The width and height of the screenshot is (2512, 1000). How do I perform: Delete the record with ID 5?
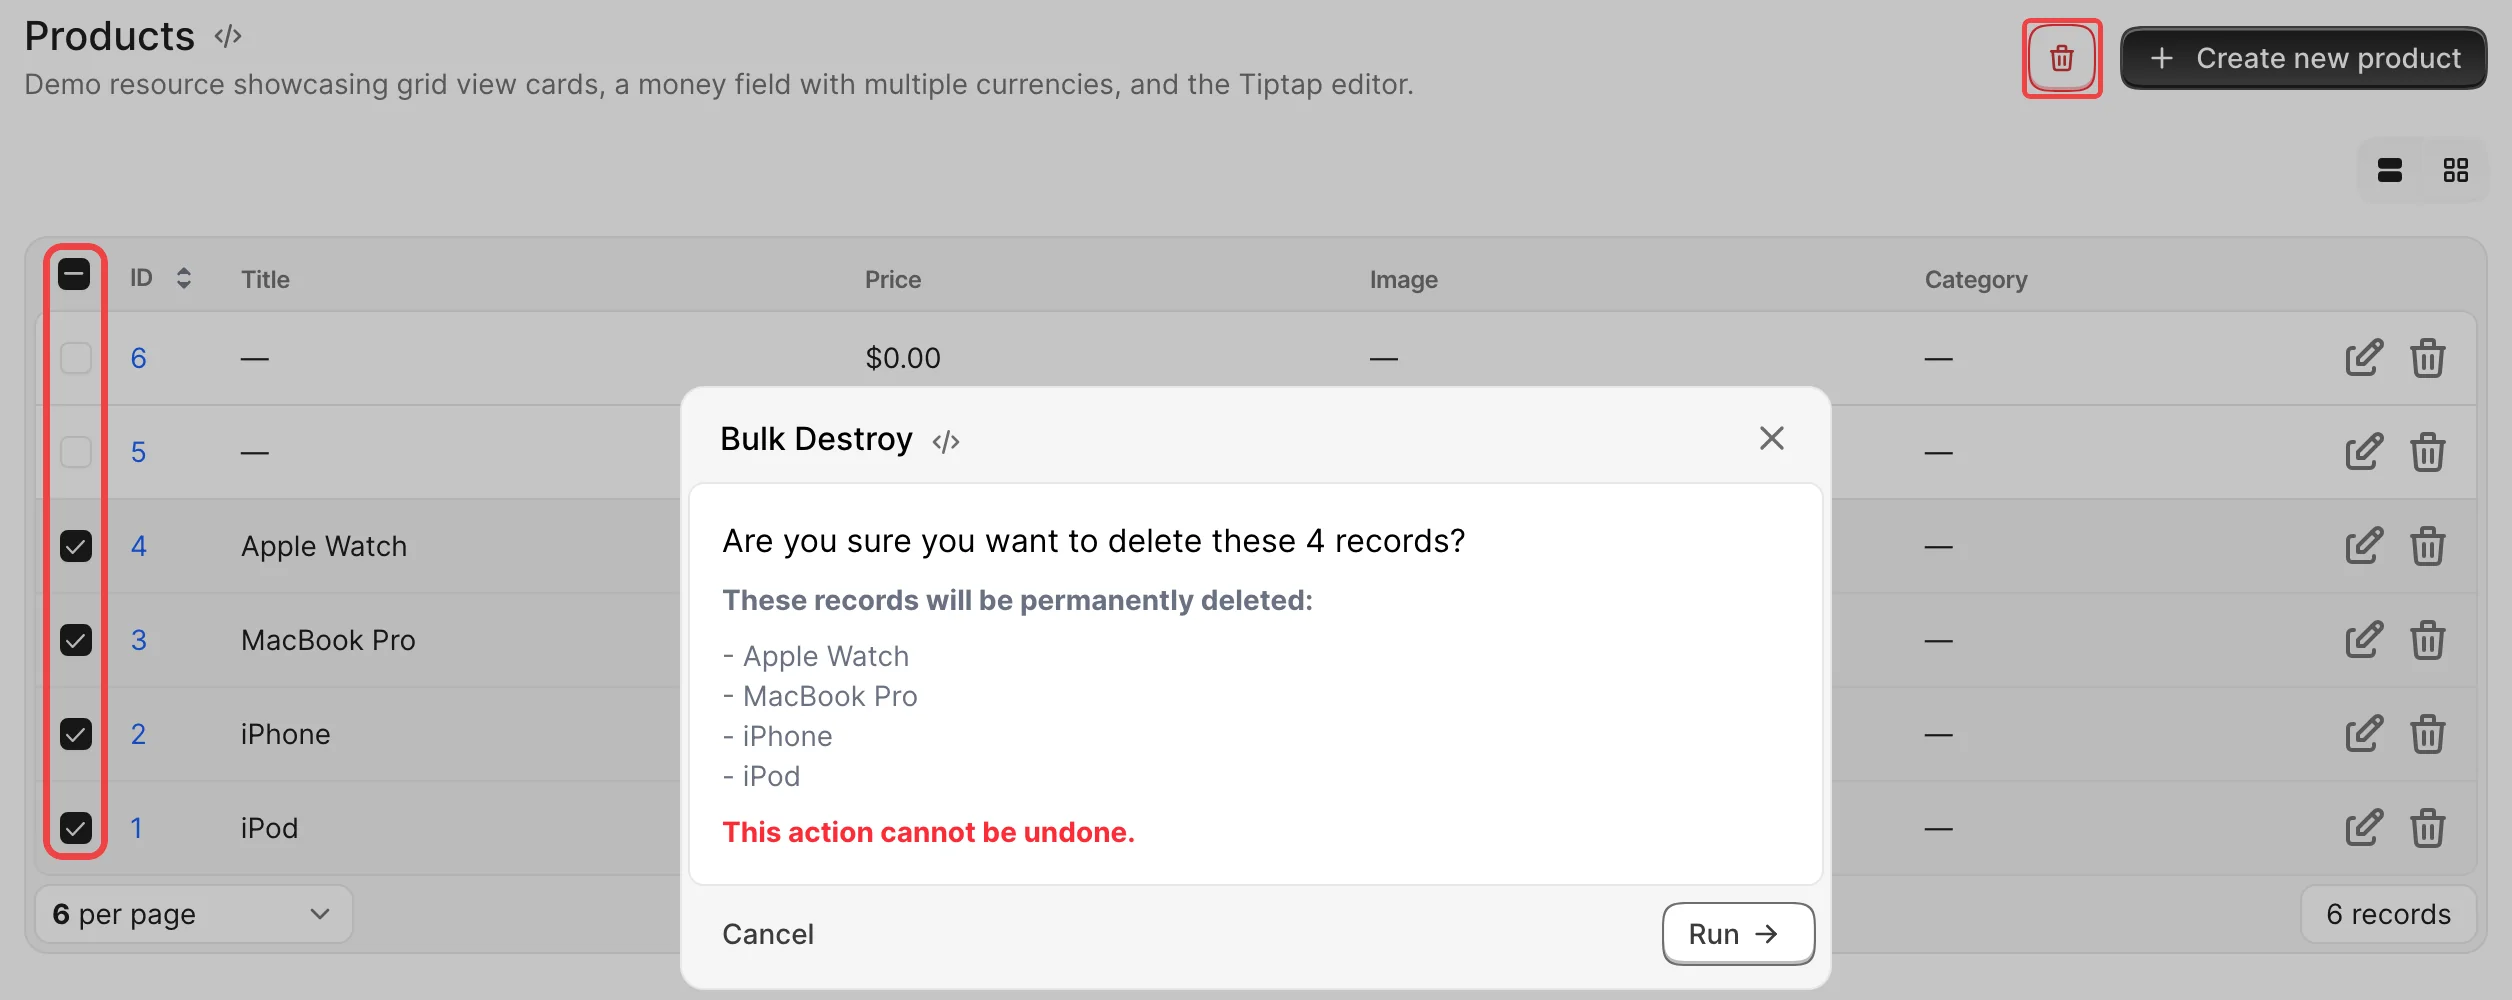point(2427,452)
